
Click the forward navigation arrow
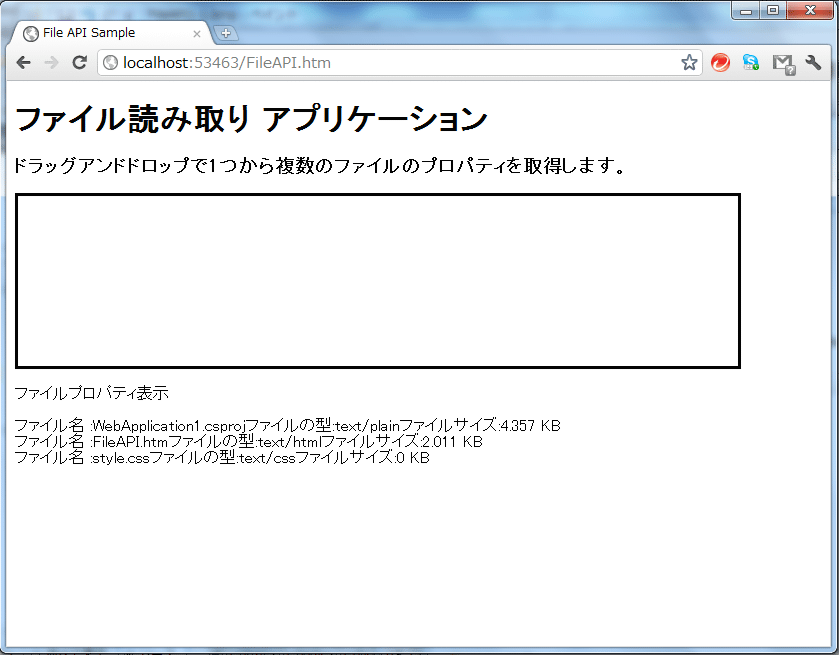tap(51, 61)
